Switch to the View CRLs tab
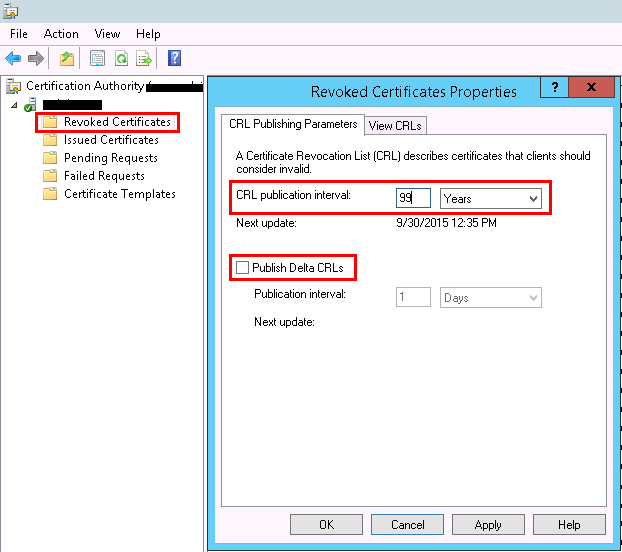The width and height of the screenshot is (622, 552). pyautogui.click(x=396, y=125)
